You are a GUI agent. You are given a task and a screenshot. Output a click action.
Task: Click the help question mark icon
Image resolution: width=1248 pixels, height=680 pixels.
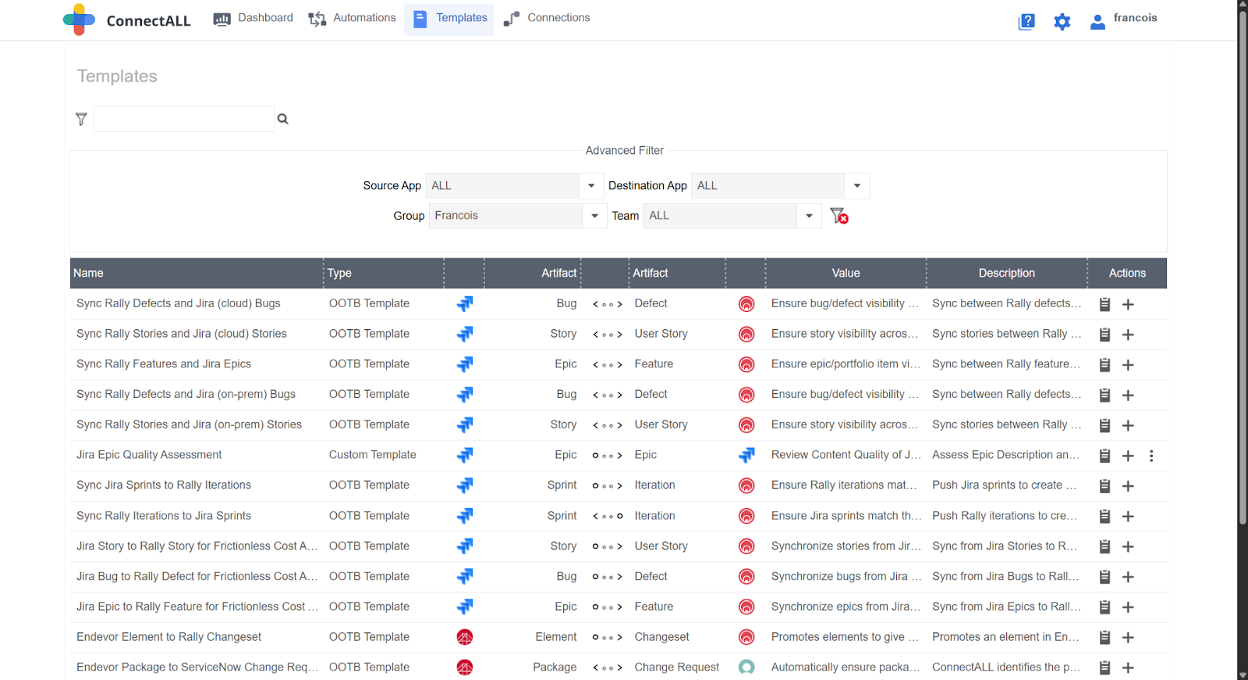1026,21
